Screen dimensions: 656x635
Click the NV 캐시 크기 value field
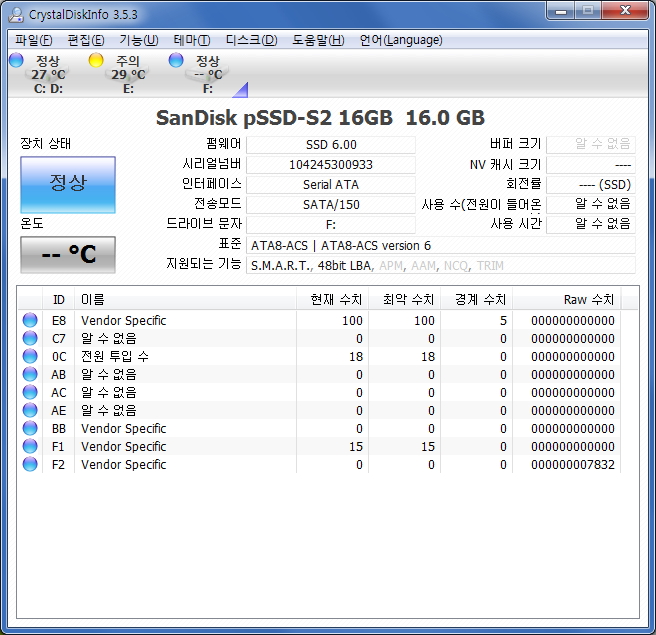[591, 164]
